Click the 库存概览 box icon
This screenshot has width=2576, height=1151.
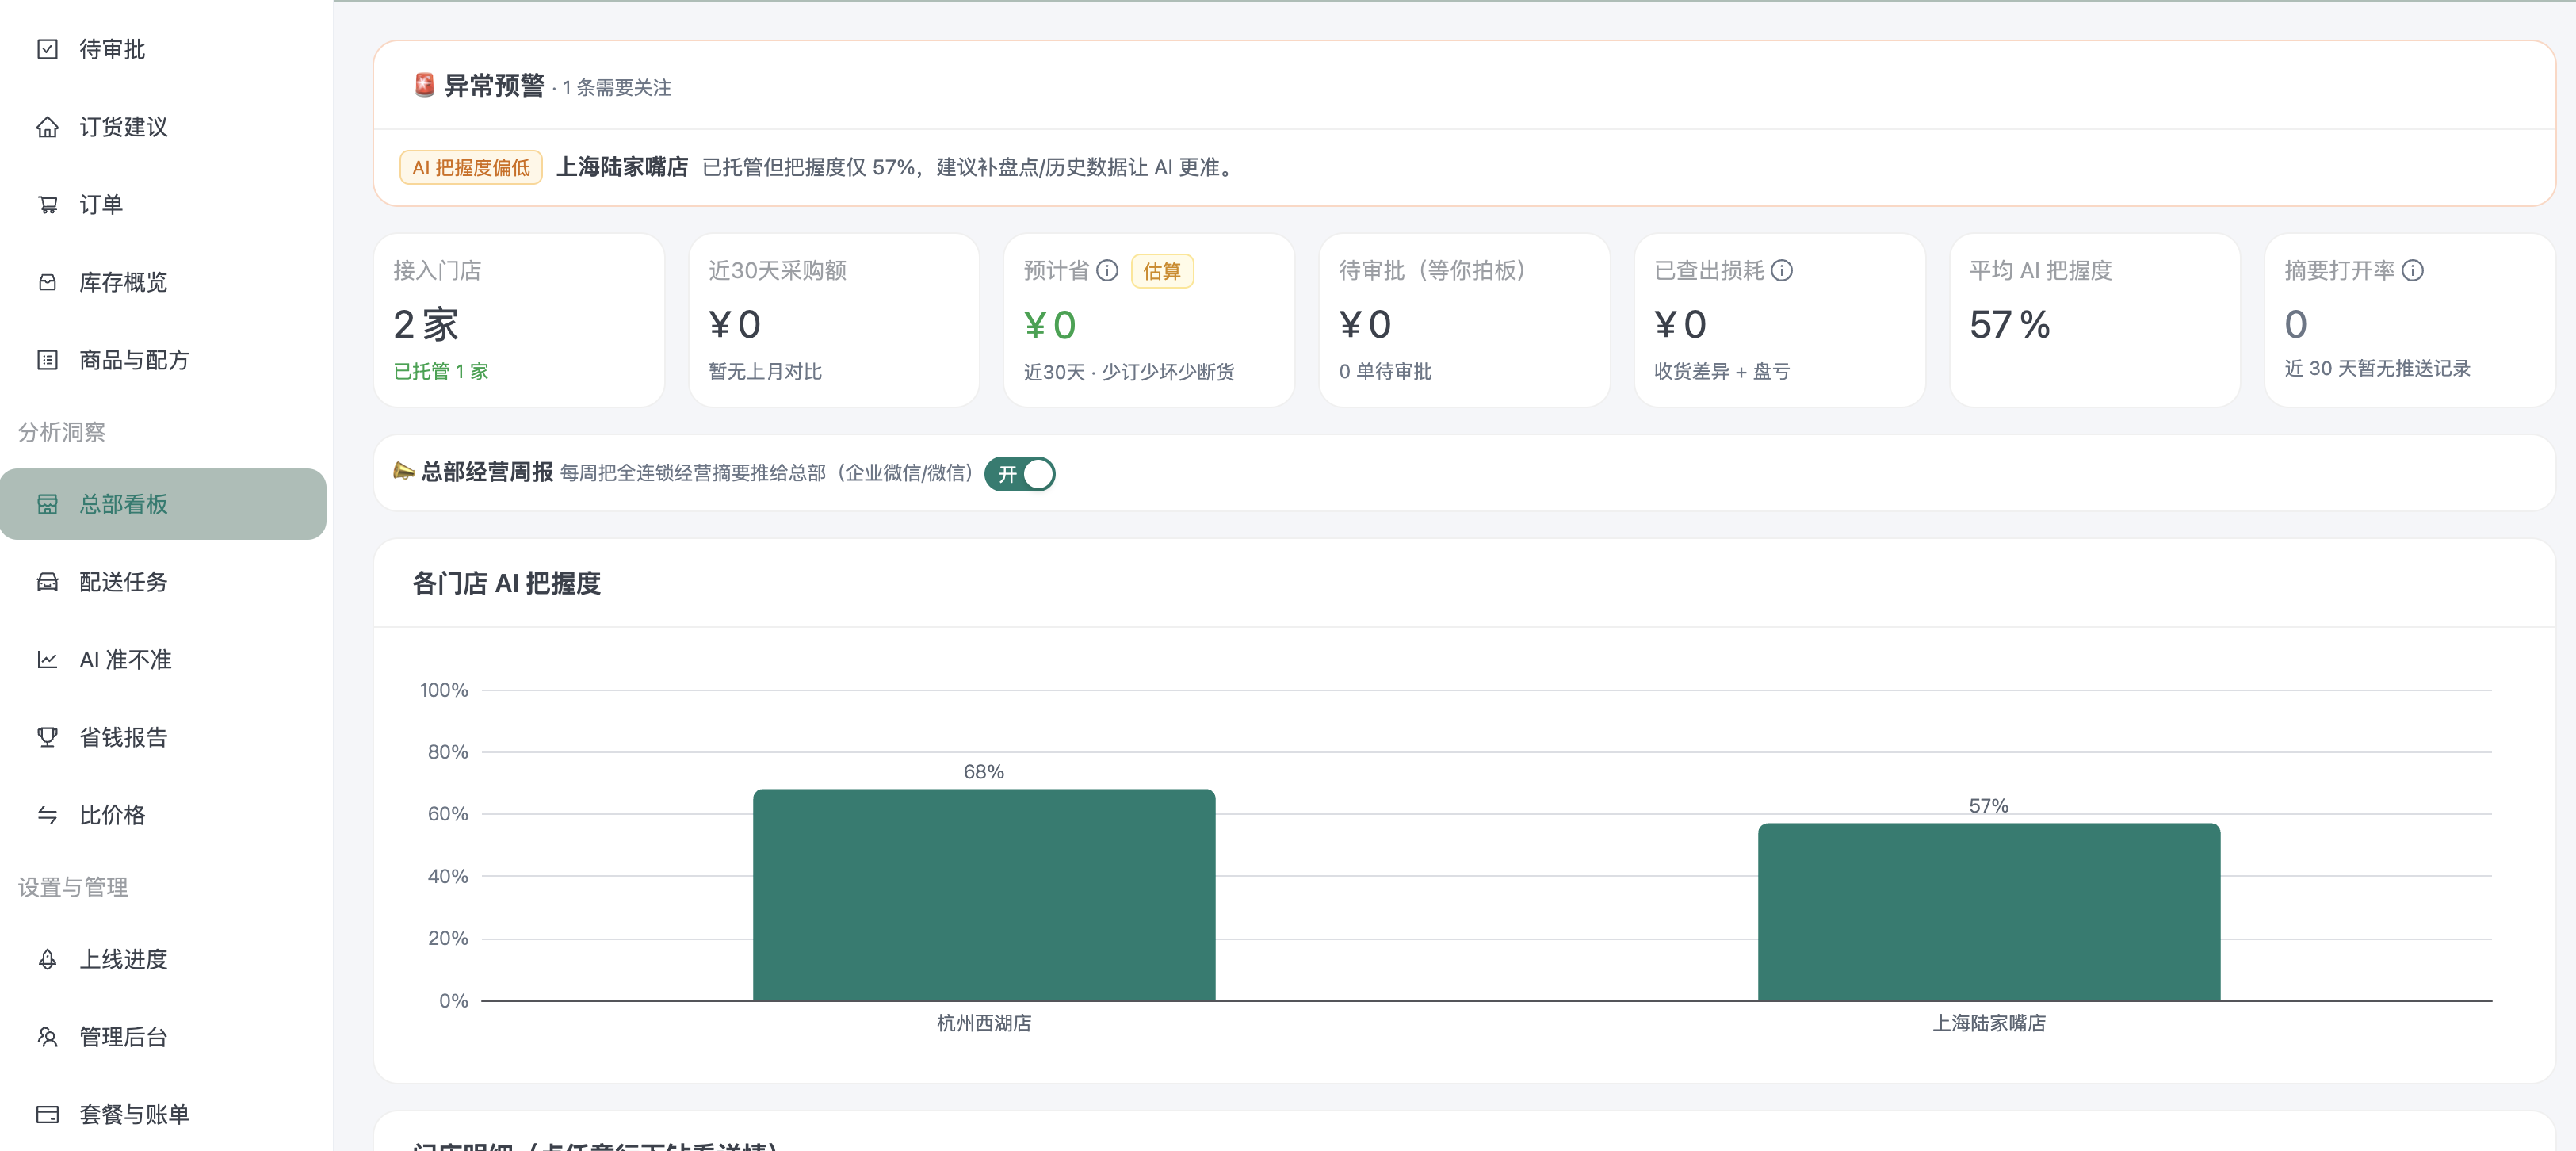[47, 282]
